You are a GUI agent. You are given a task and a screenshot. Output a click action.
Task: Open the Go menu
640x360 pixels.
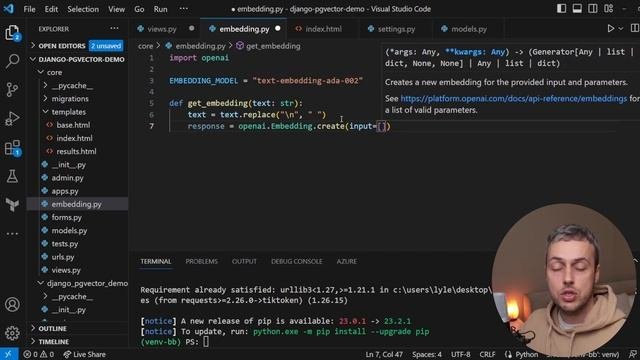[139, 9]
